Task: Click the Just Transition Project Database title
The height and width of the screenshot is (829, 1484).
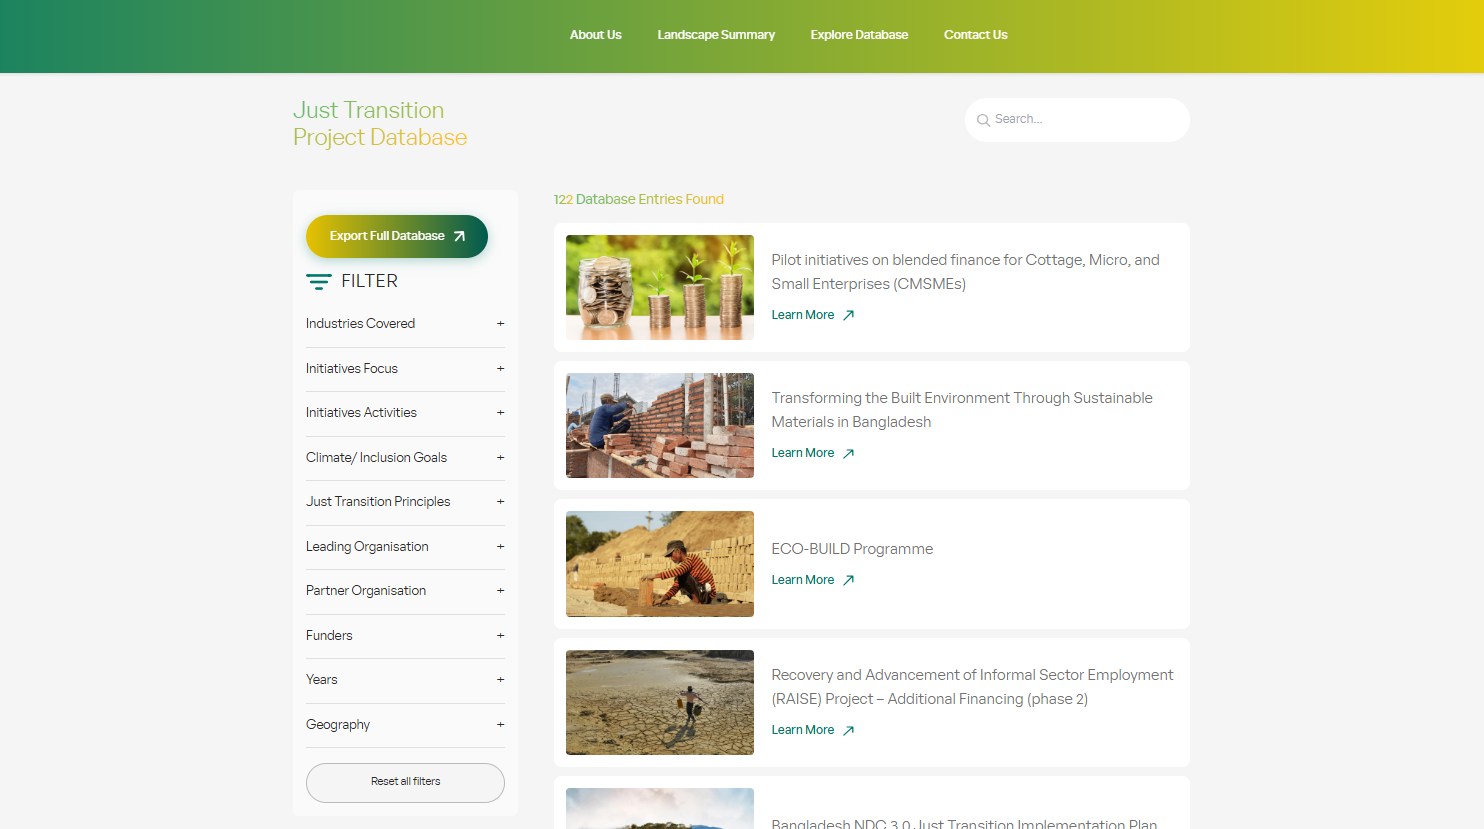Action: (x=380, y=124)
